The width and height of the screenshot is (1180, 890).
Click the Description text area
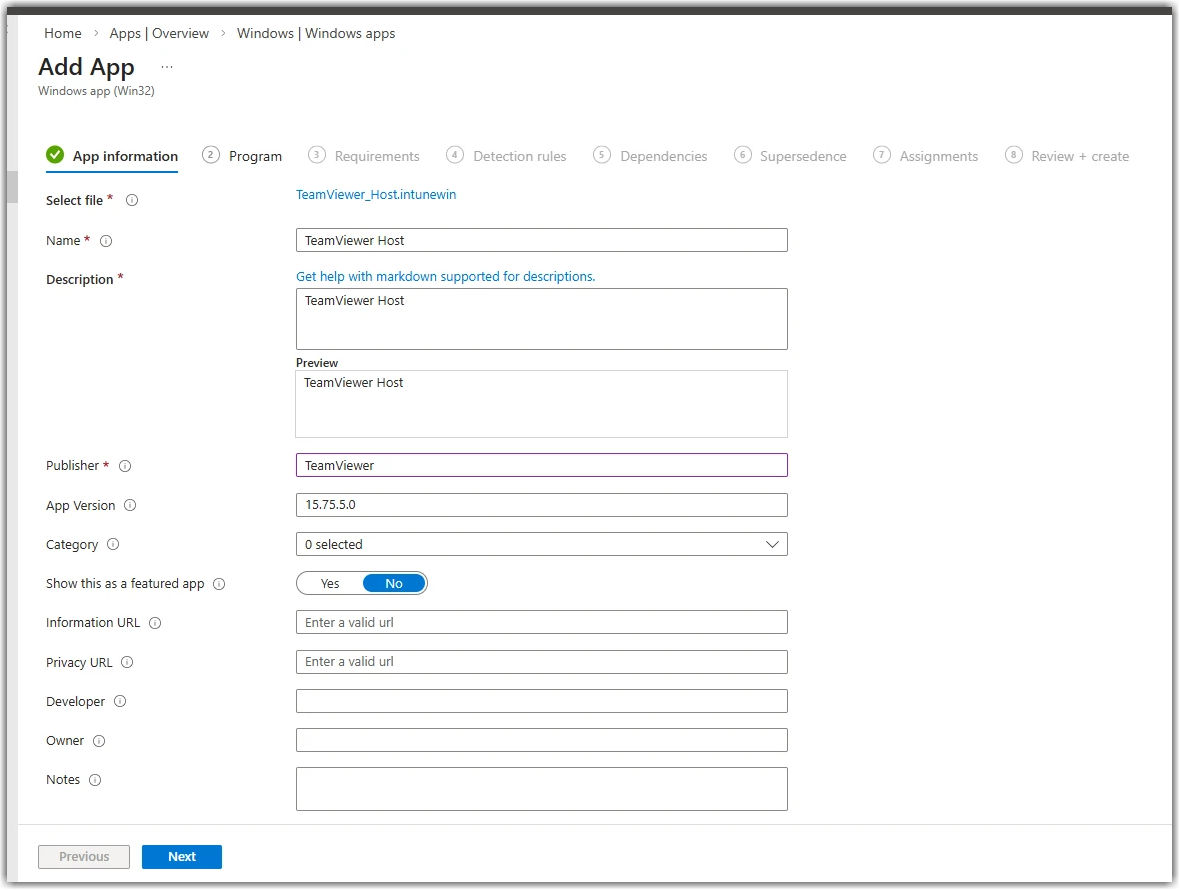541,318
